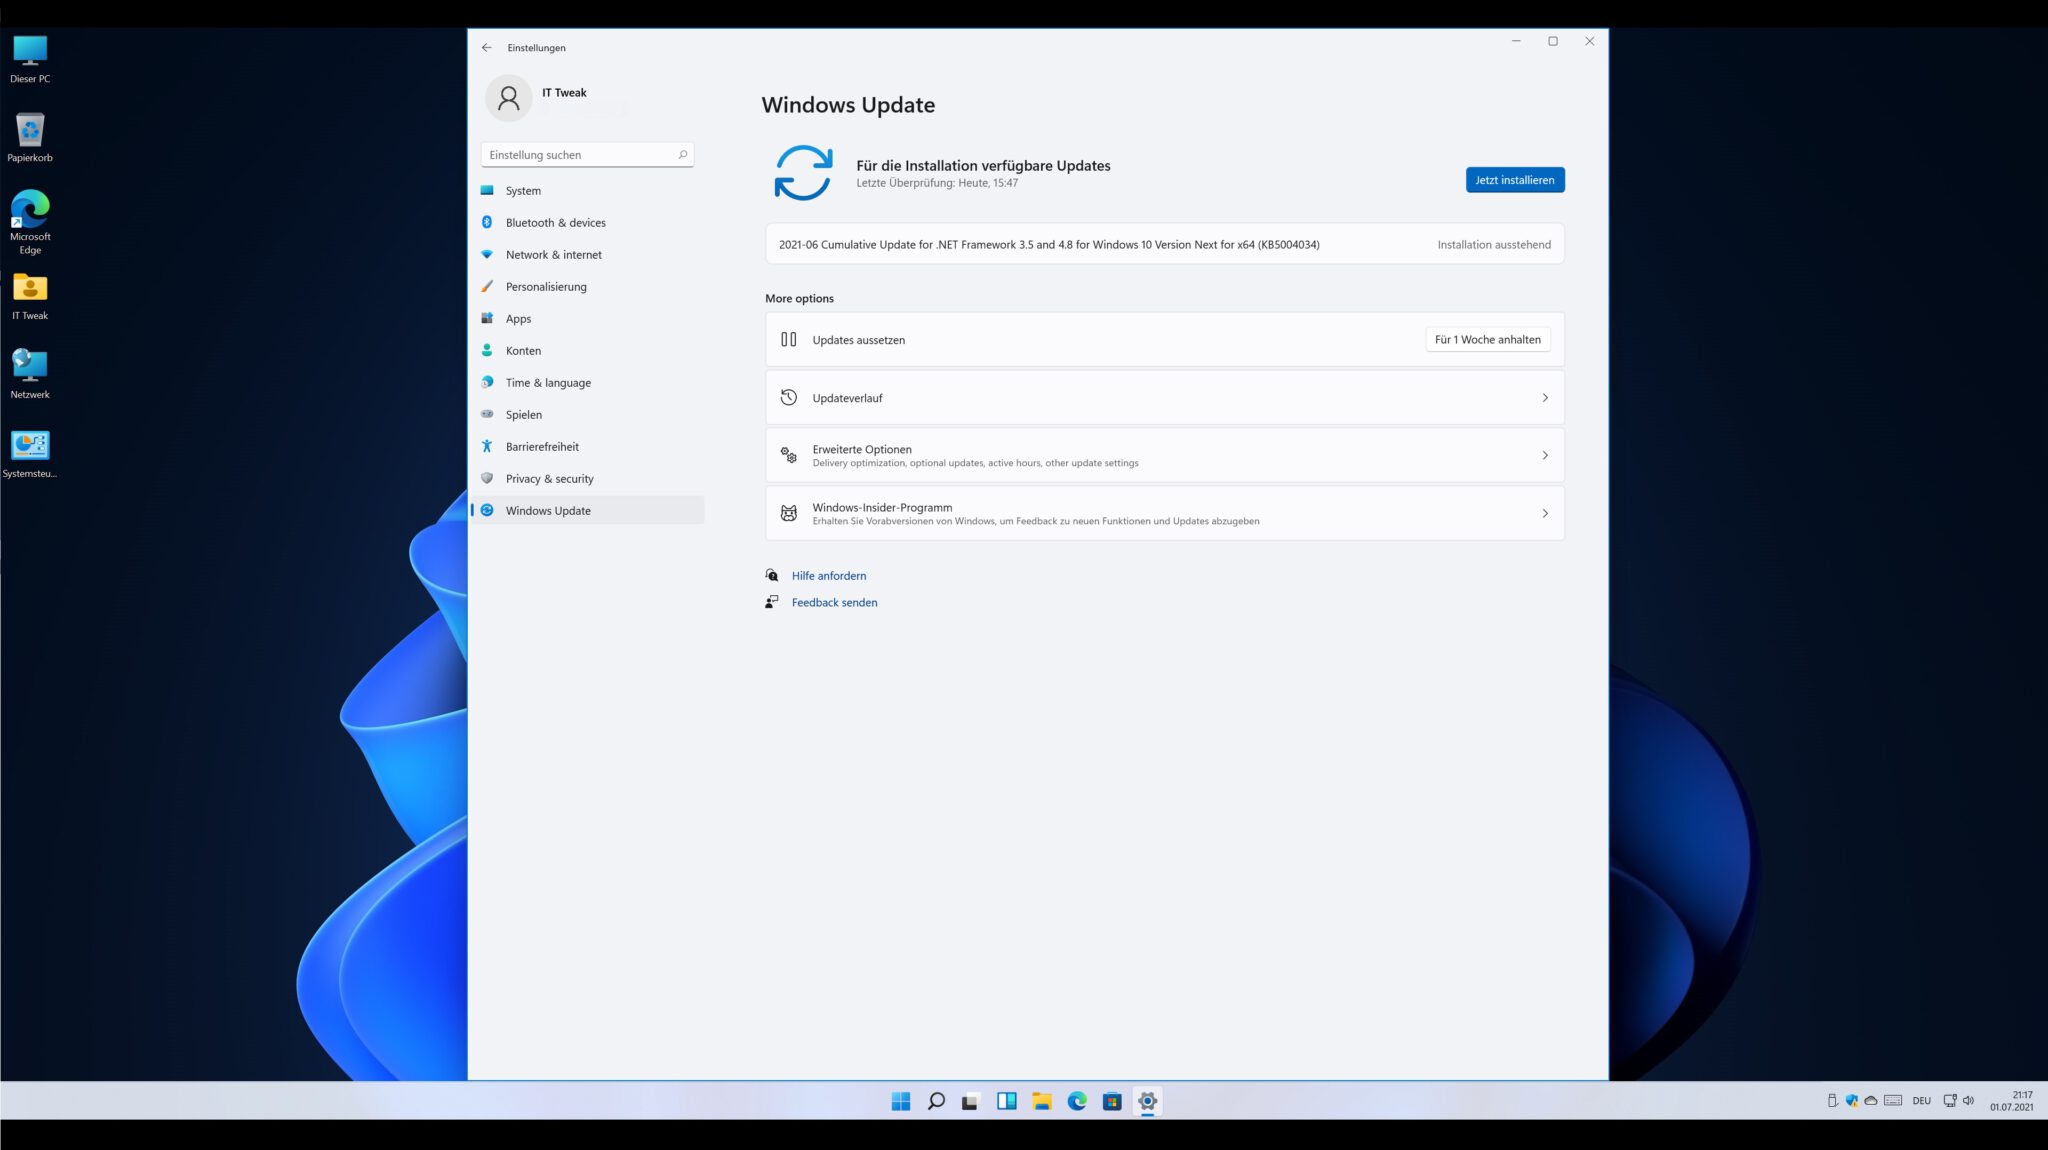Viewport: 2048px width, 1150px height.
Task: Open the volume icon in system tray
Action: pyautogui.click(x=1968, y=1100)
